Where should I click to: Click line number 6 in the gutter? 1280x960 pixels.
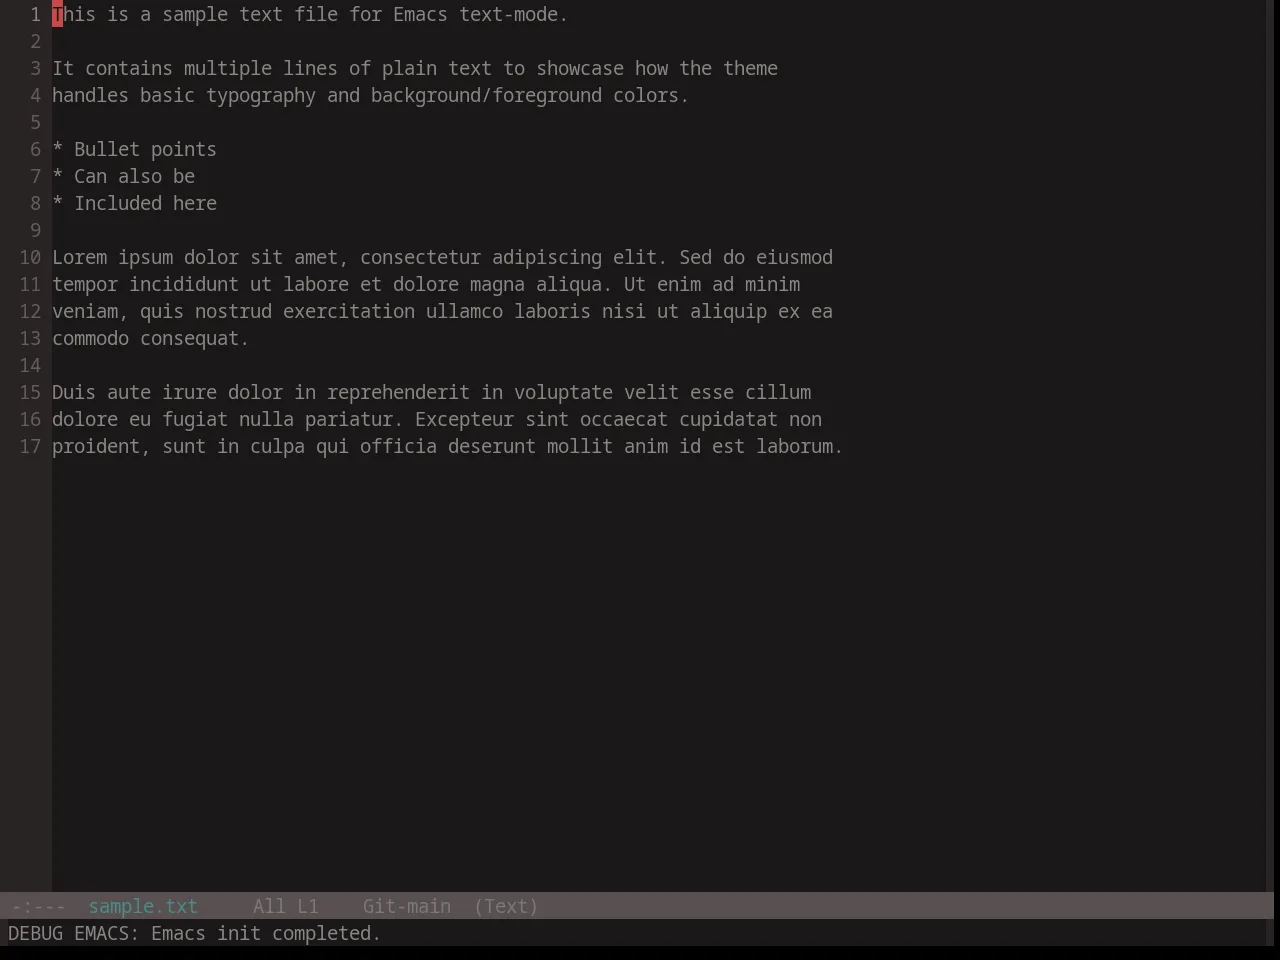click(x=35, y=150)
